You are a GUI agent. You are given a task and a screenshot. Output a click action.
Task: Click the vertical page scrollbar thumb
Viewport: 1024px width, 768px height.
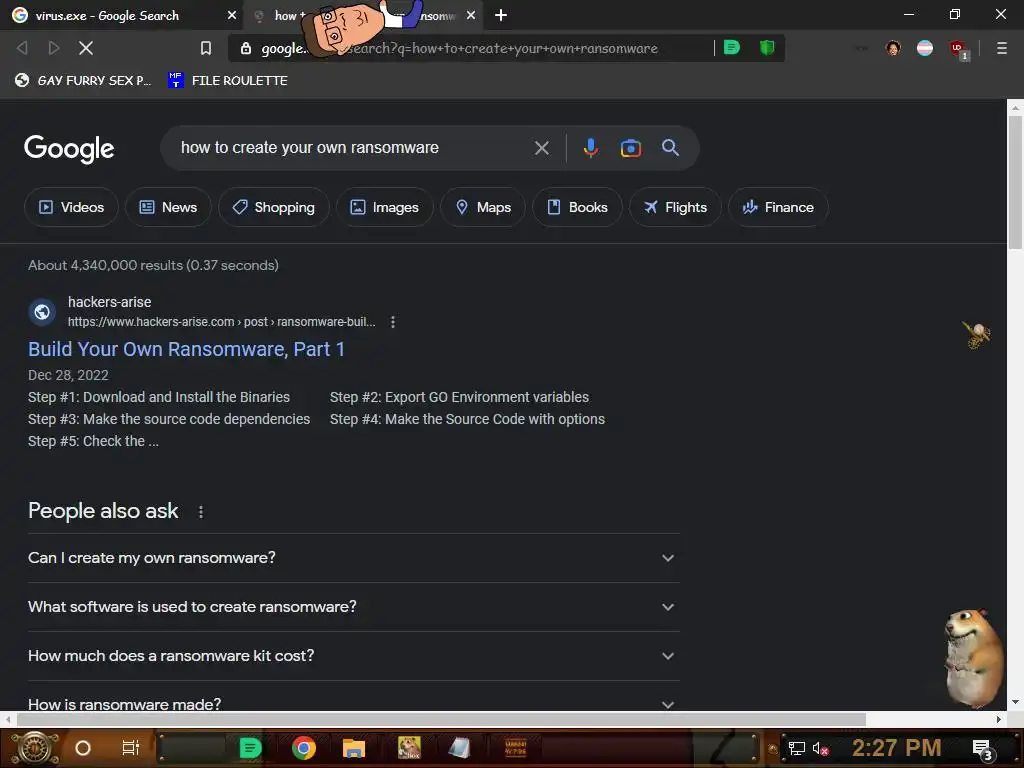tap(1014, 182)
